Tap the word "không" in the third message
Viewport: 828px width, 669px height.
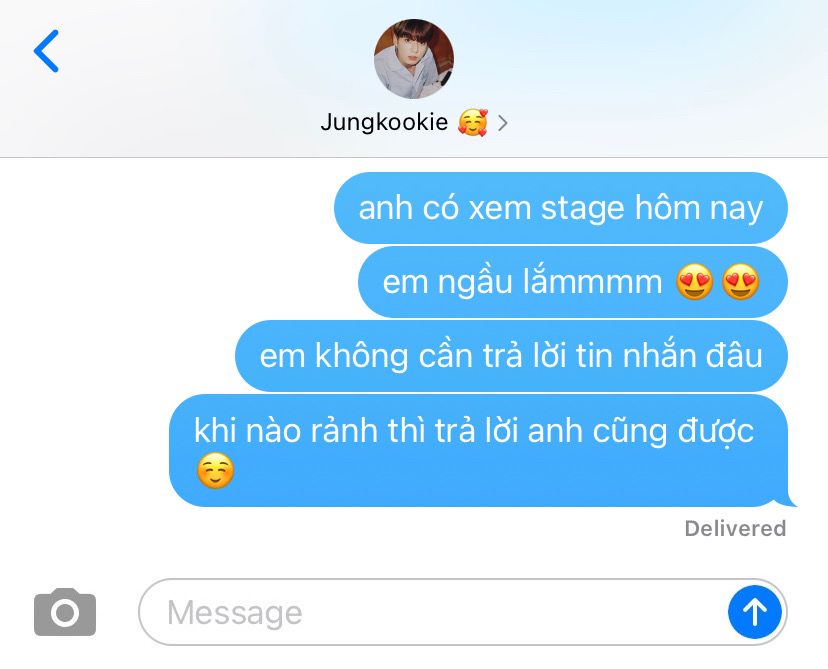tap(362, 356)
